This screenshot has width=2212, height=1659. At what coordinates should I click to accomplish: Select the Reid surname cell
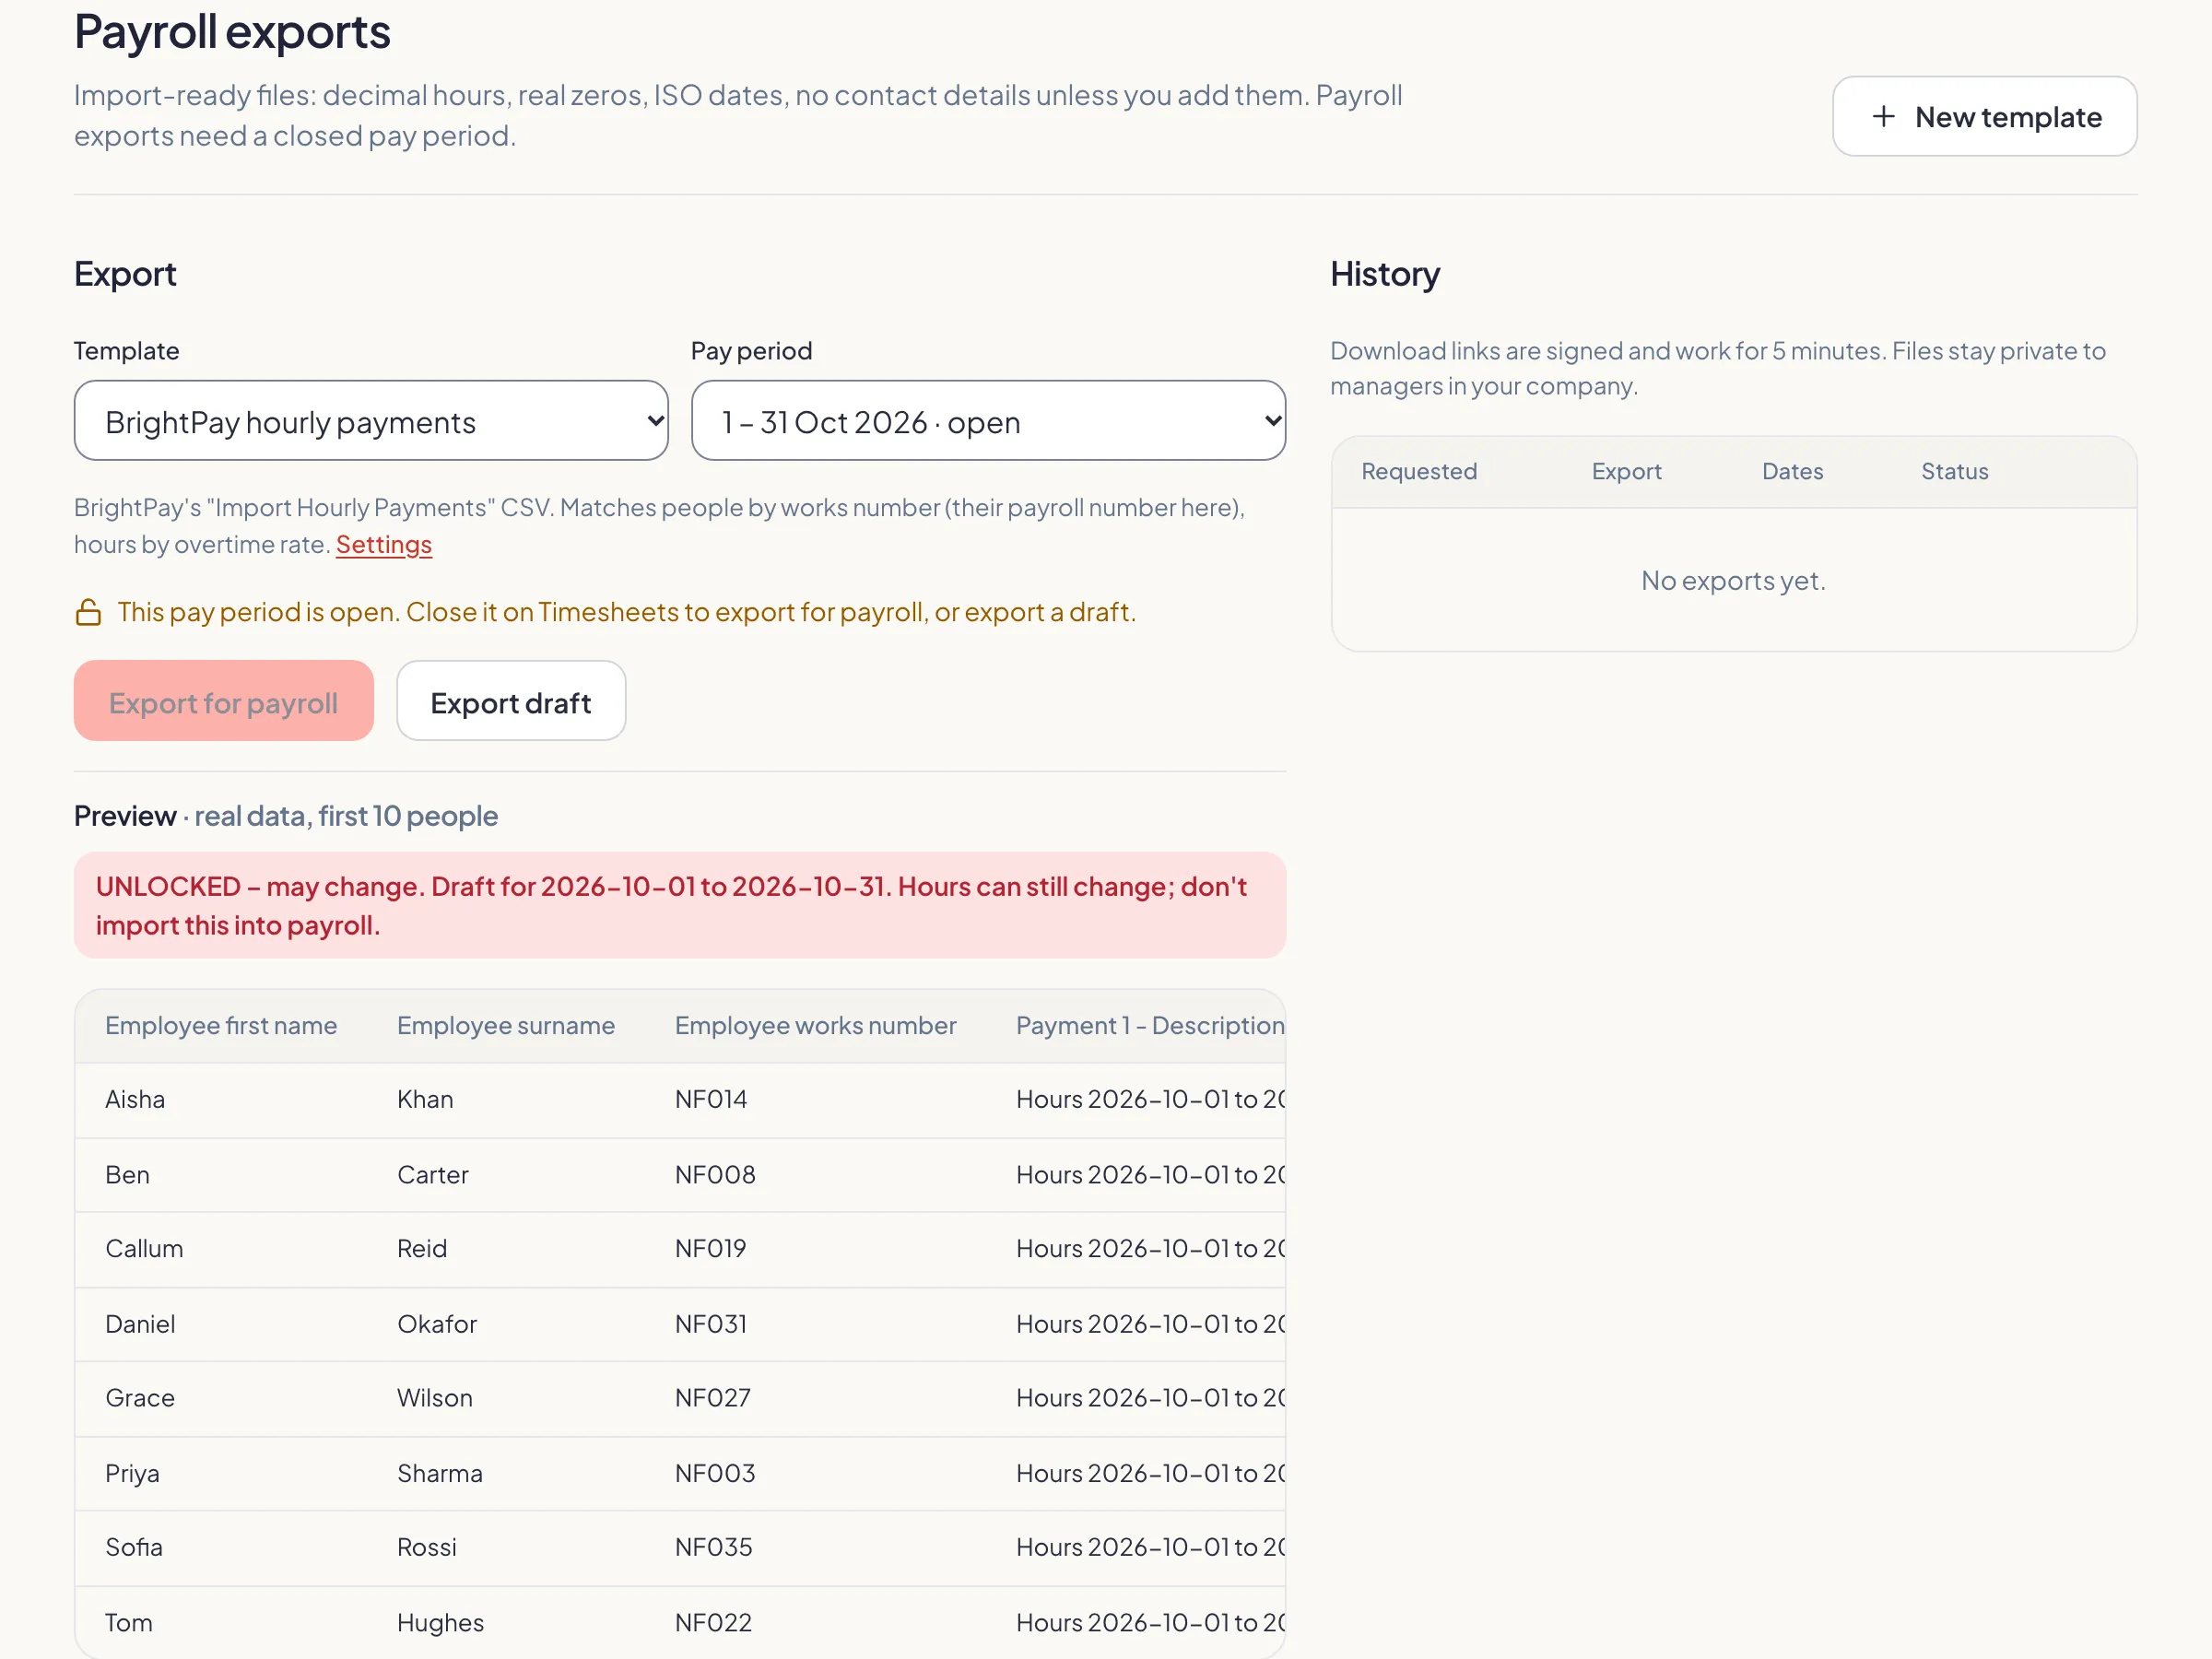[x=422, y=1249]
